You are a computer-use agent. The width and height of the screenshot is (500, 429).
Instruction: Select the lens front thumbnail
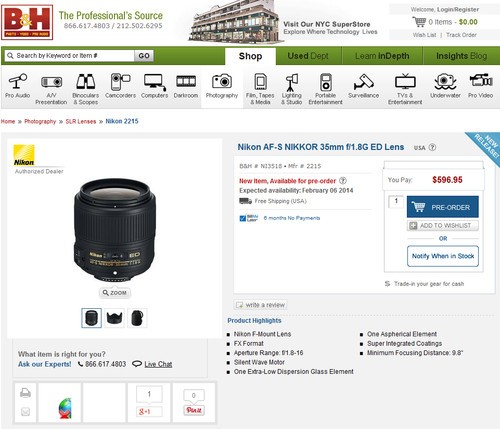(x=91, y=318)
